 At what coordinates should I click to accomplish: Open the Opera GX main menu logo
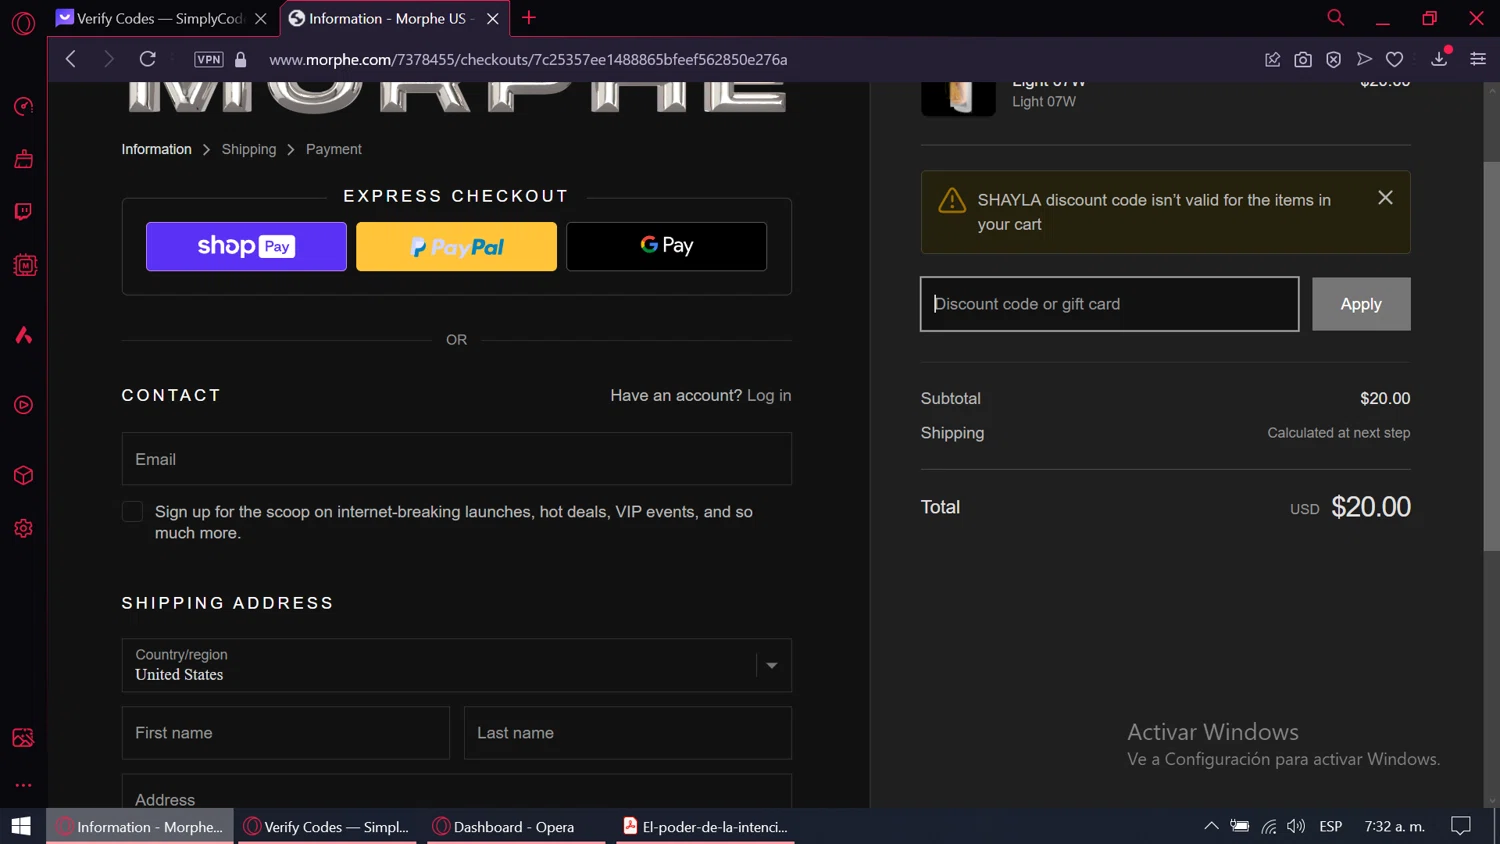point(23,22)
